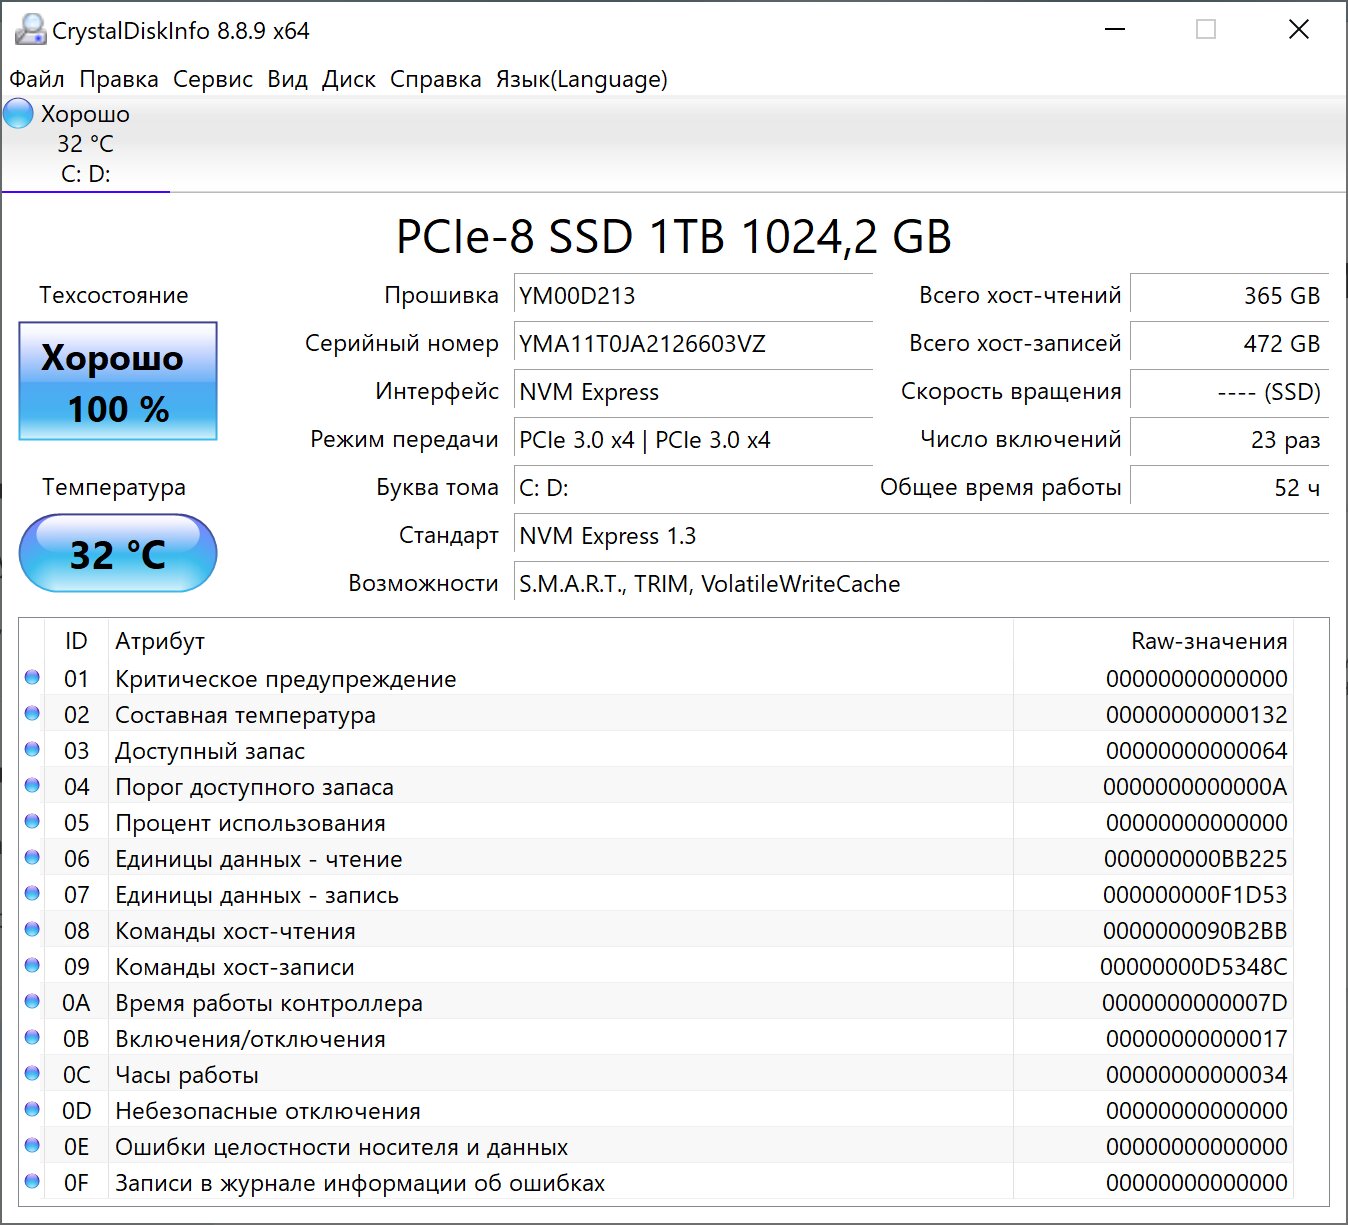1348x1225 pixels.
Task: Click the Хорошо 100 % health status button
Action: point(118,381)
